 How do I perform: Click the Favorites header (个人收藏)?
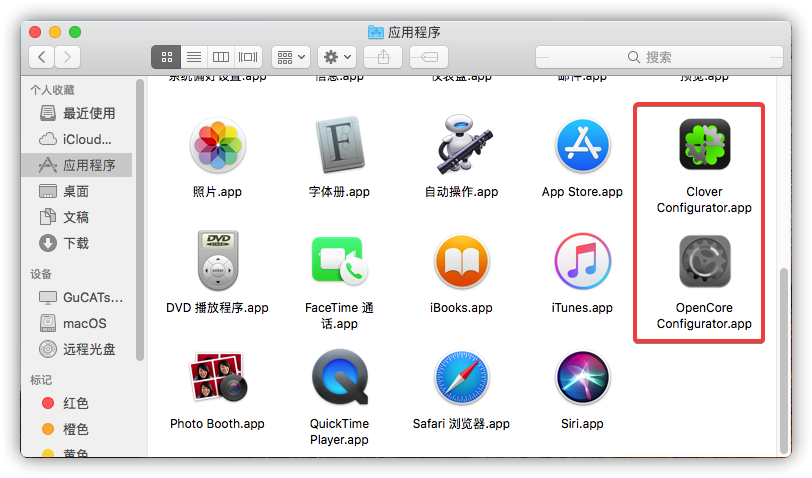click(x=52, y=90)
